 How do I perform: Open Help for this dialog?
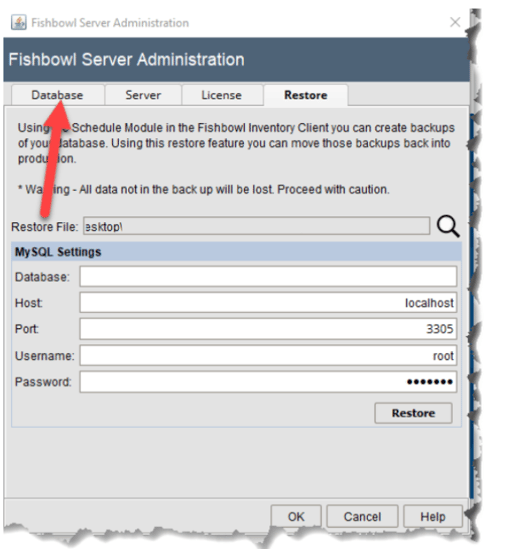433,516
